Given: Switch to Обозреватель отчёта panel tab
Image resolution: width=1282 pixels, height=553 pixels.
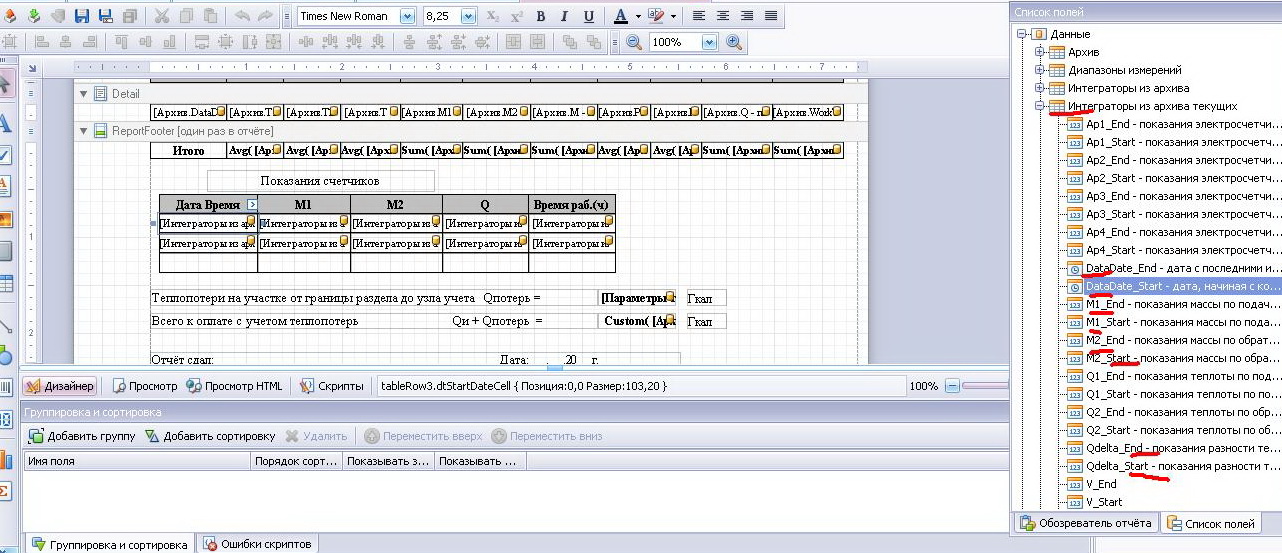Looking at the screenshot, I should pos(1086,523).
